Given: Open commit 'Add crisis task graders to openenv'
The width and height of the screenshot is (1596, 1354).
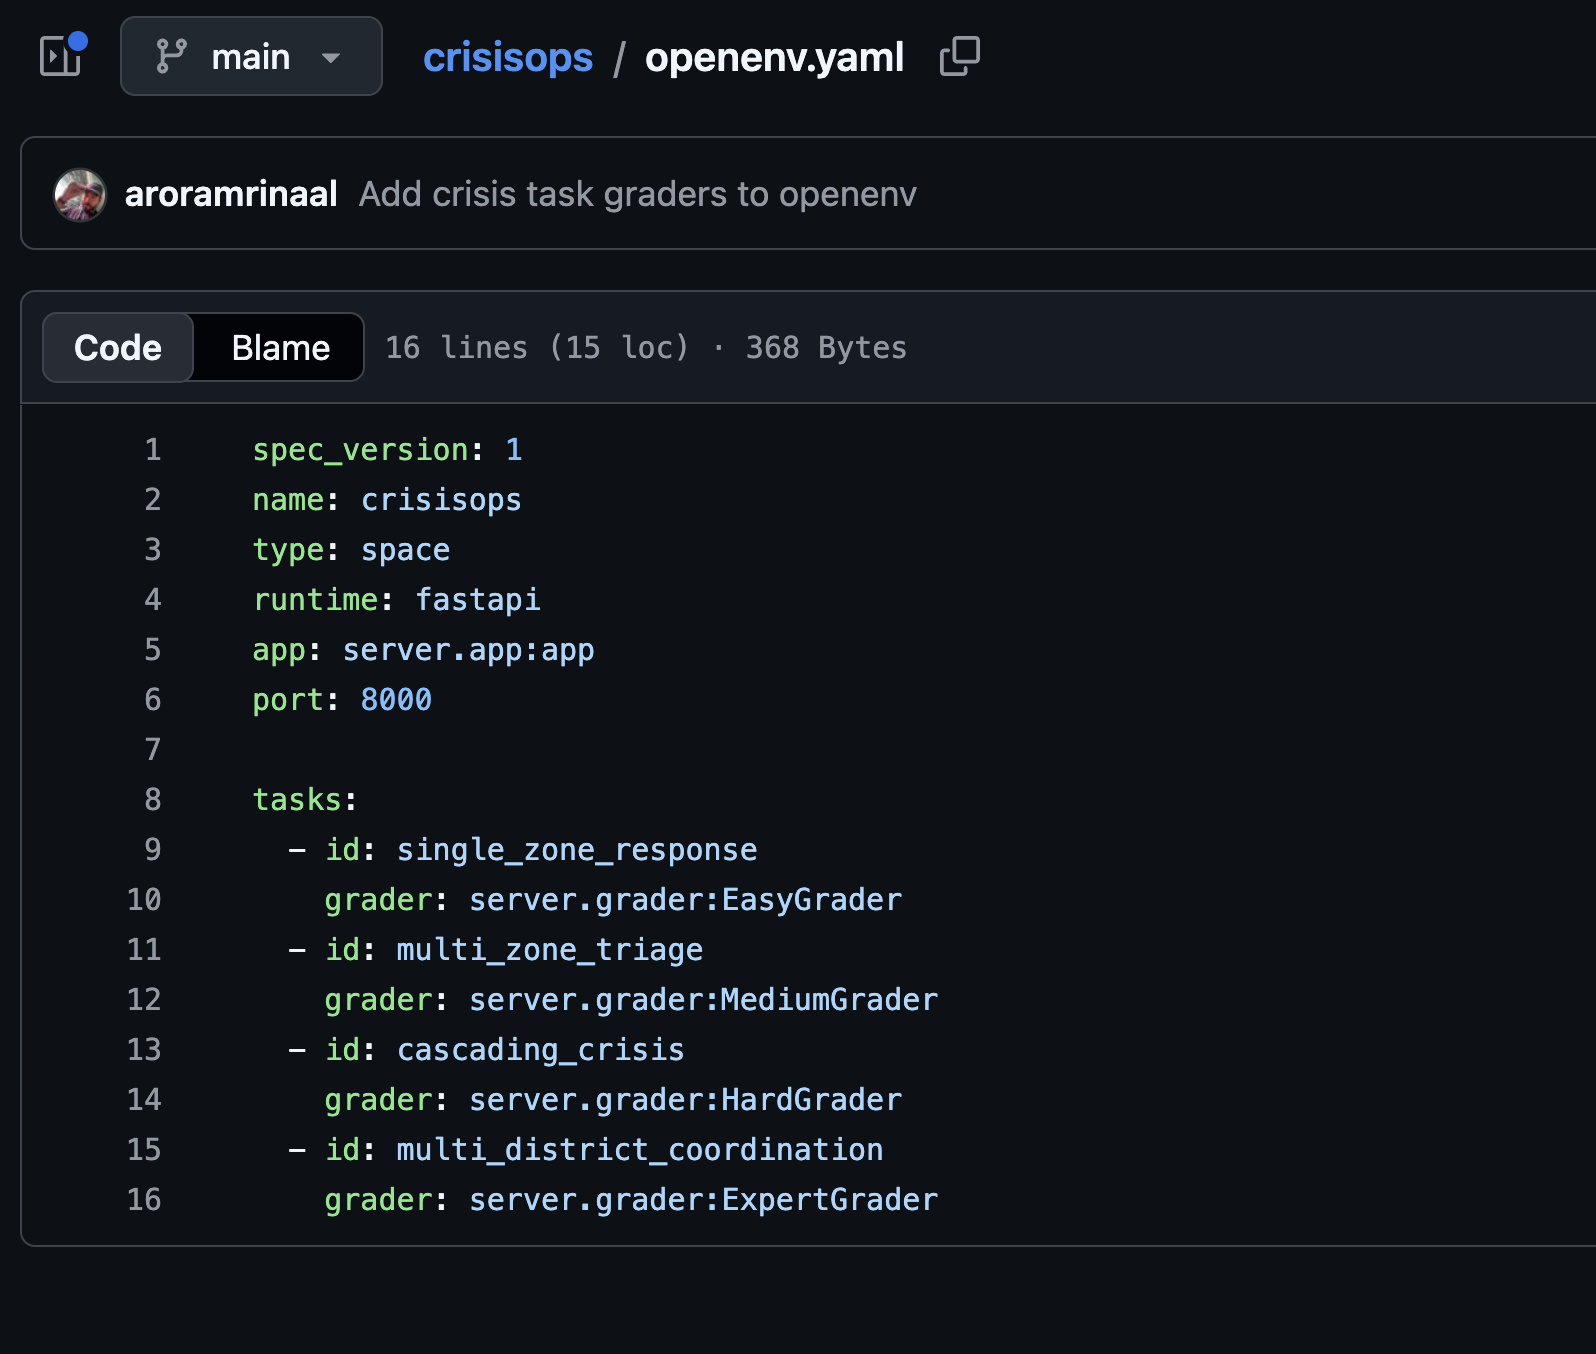Looking at the screenshot, I should [x=638, y=194].
